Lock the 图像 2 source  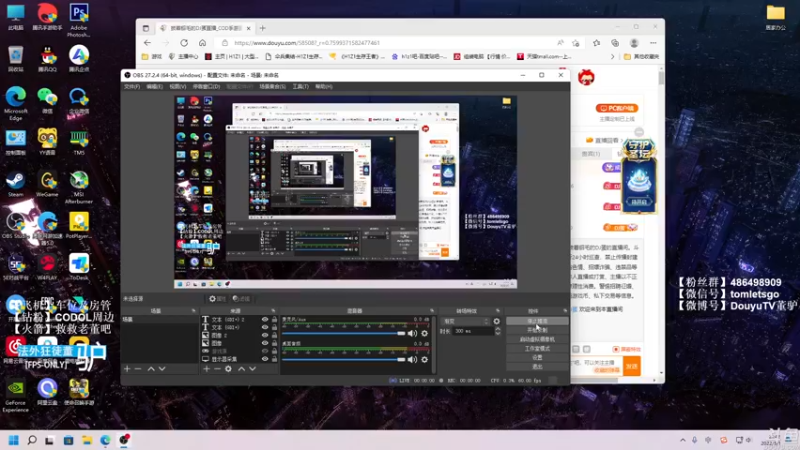pyautogui.click(x=274, y=335)
